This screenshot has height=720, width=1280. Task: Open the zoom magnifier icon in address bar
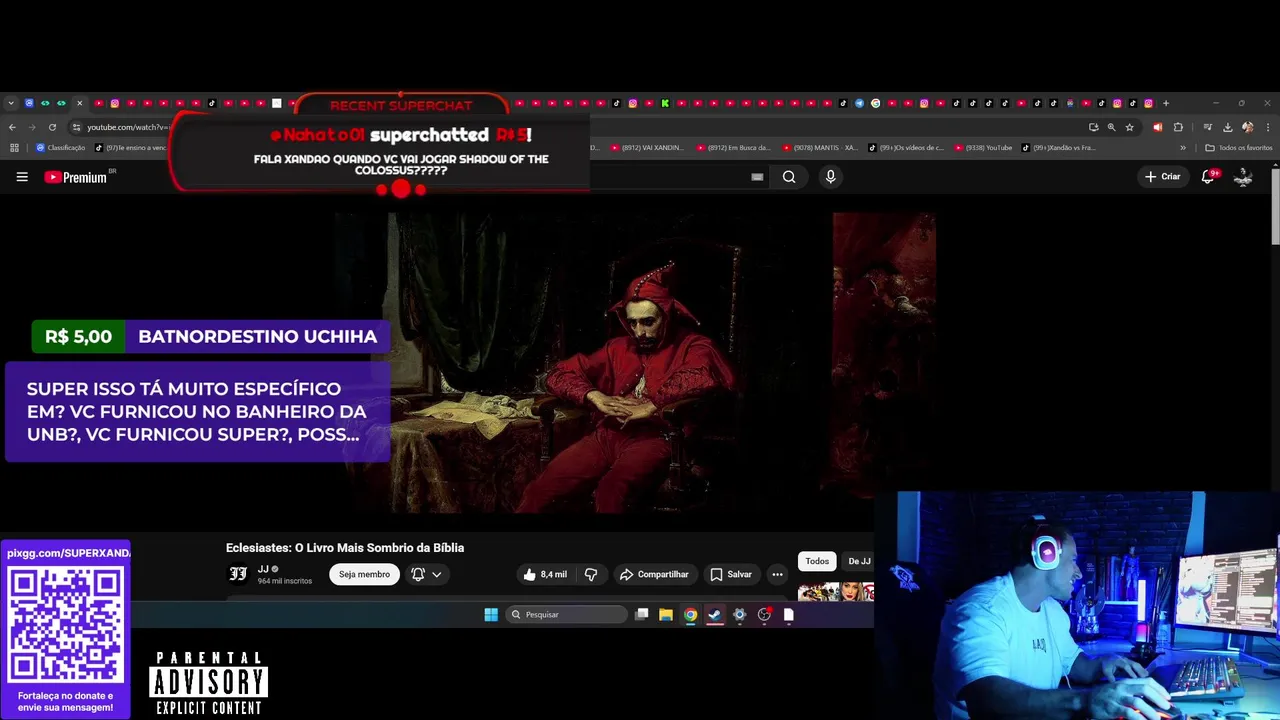tap(1111, 127)
